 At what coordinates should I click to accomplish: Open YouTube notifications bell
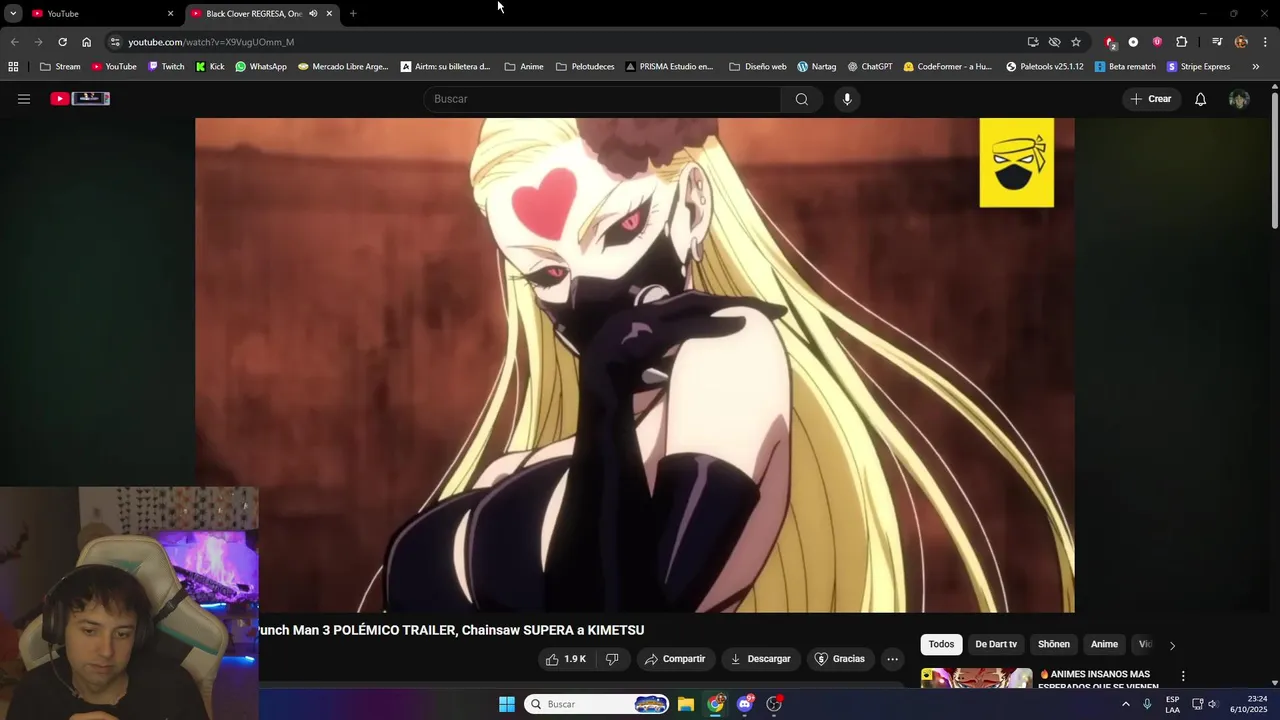[1200, 99]
